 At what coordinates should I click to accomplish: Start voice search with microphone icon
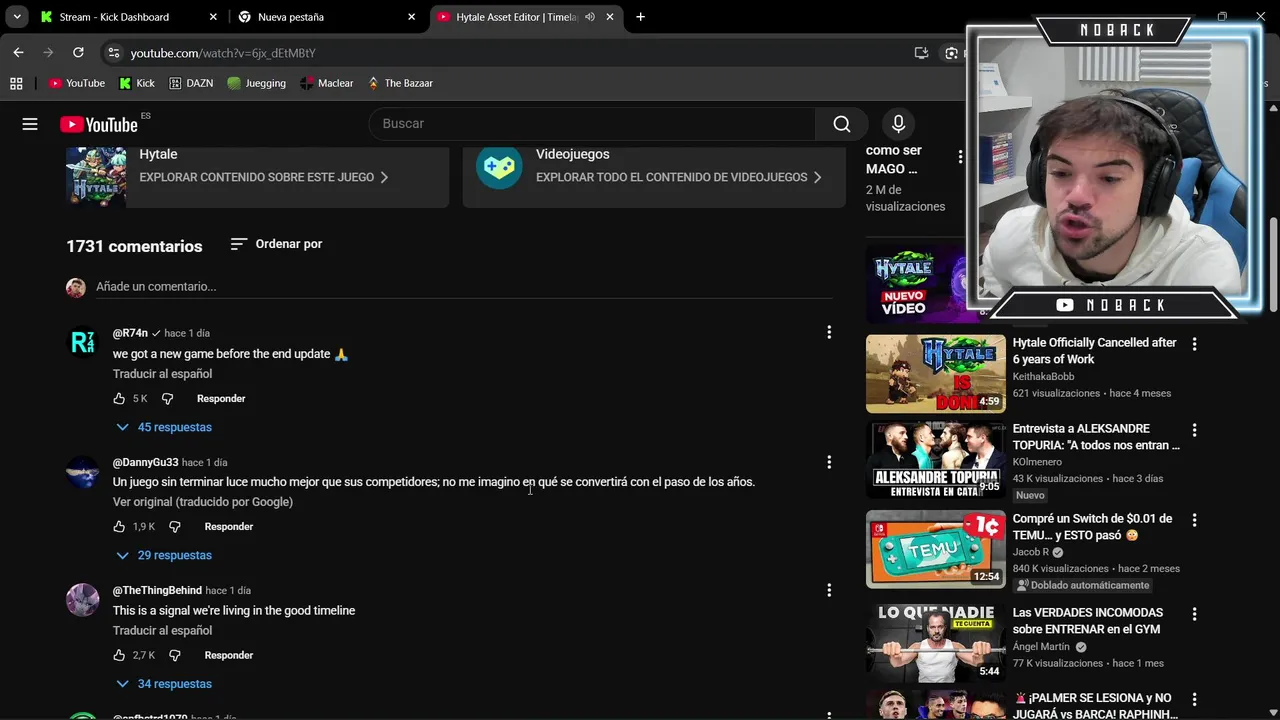pyautogui.click(x=898, y=124)
